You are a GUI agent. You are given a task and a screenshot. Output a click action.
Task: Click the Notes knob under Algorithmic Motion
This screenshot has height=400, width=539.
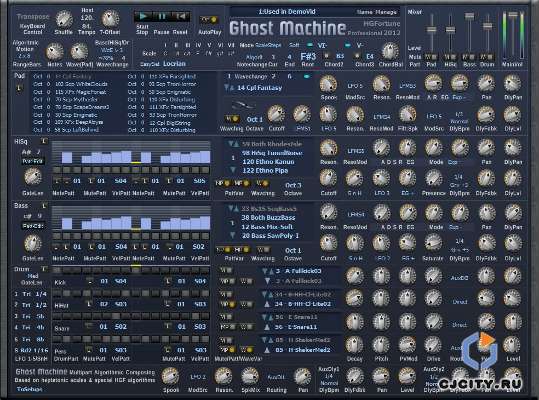[55, 52]
